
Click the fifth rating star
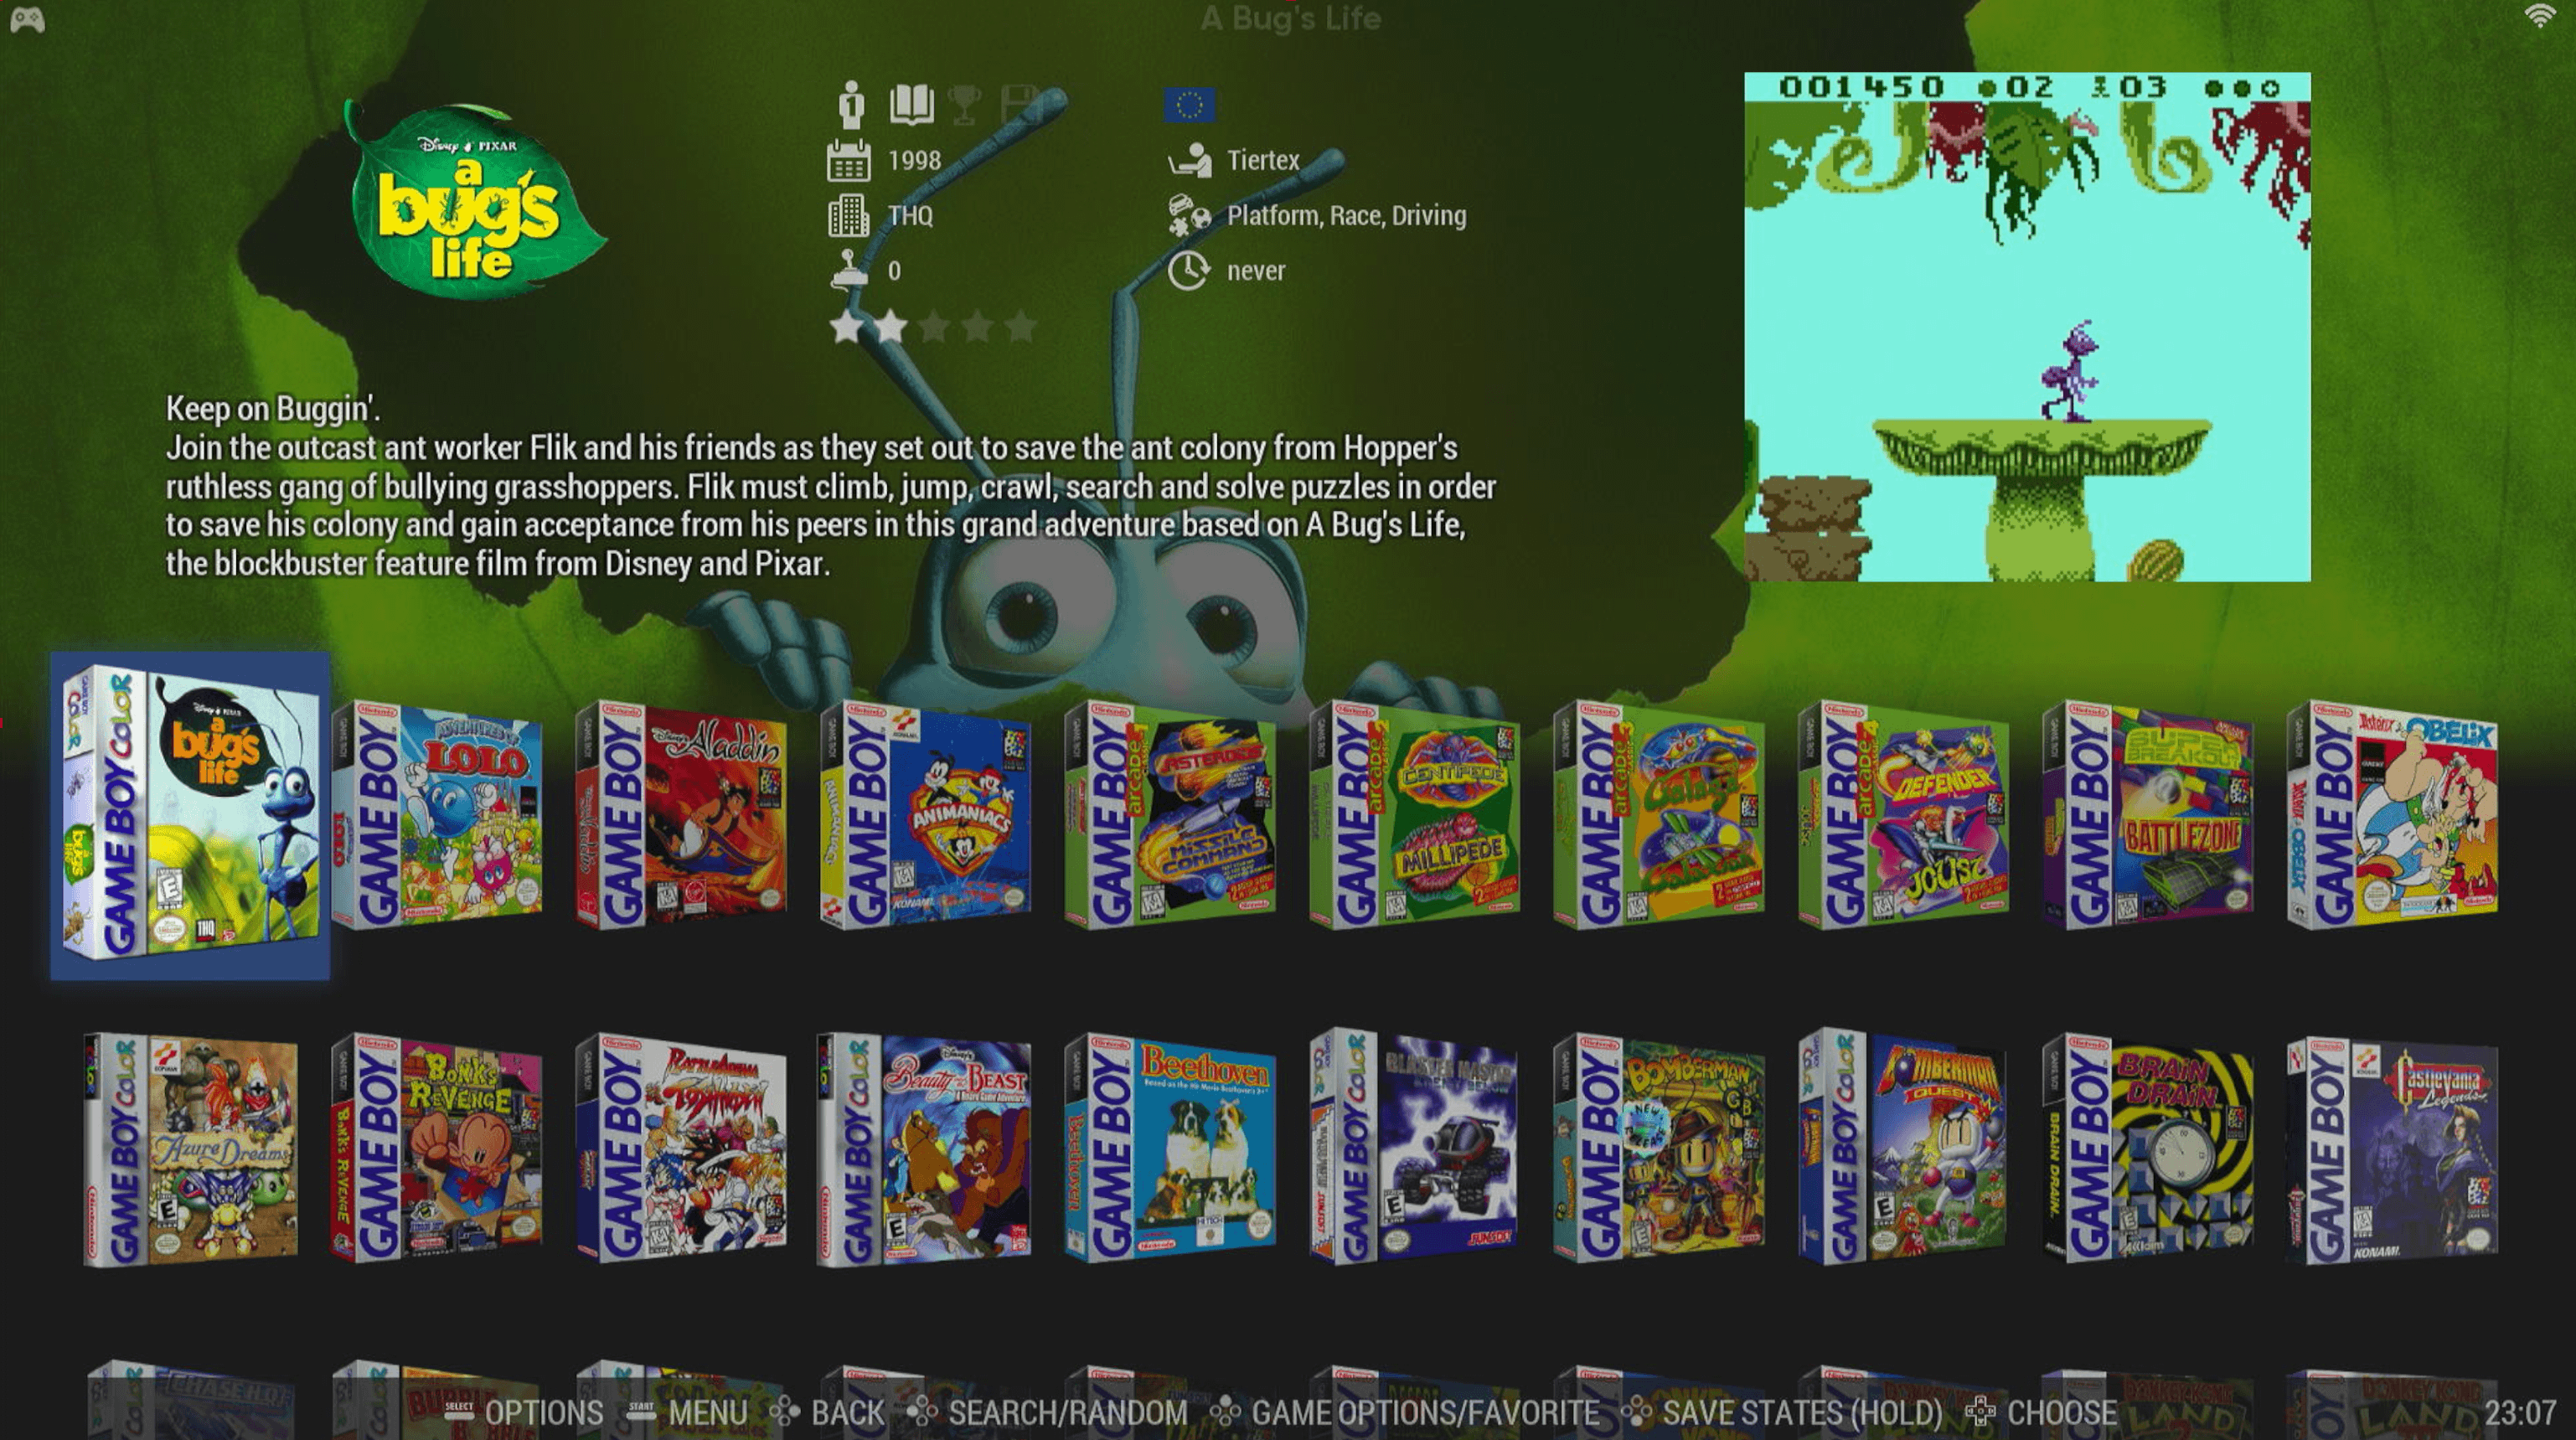(x=1020, y=326)
